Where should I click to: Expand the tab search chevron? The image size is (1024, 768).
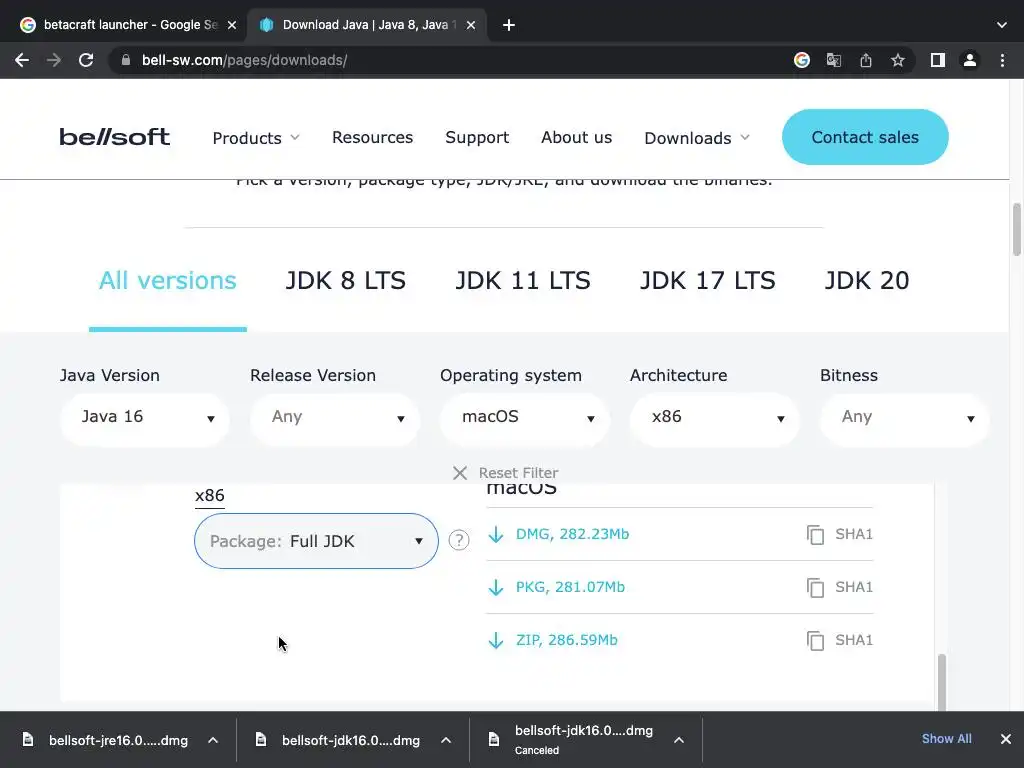tap(1002, 25)
